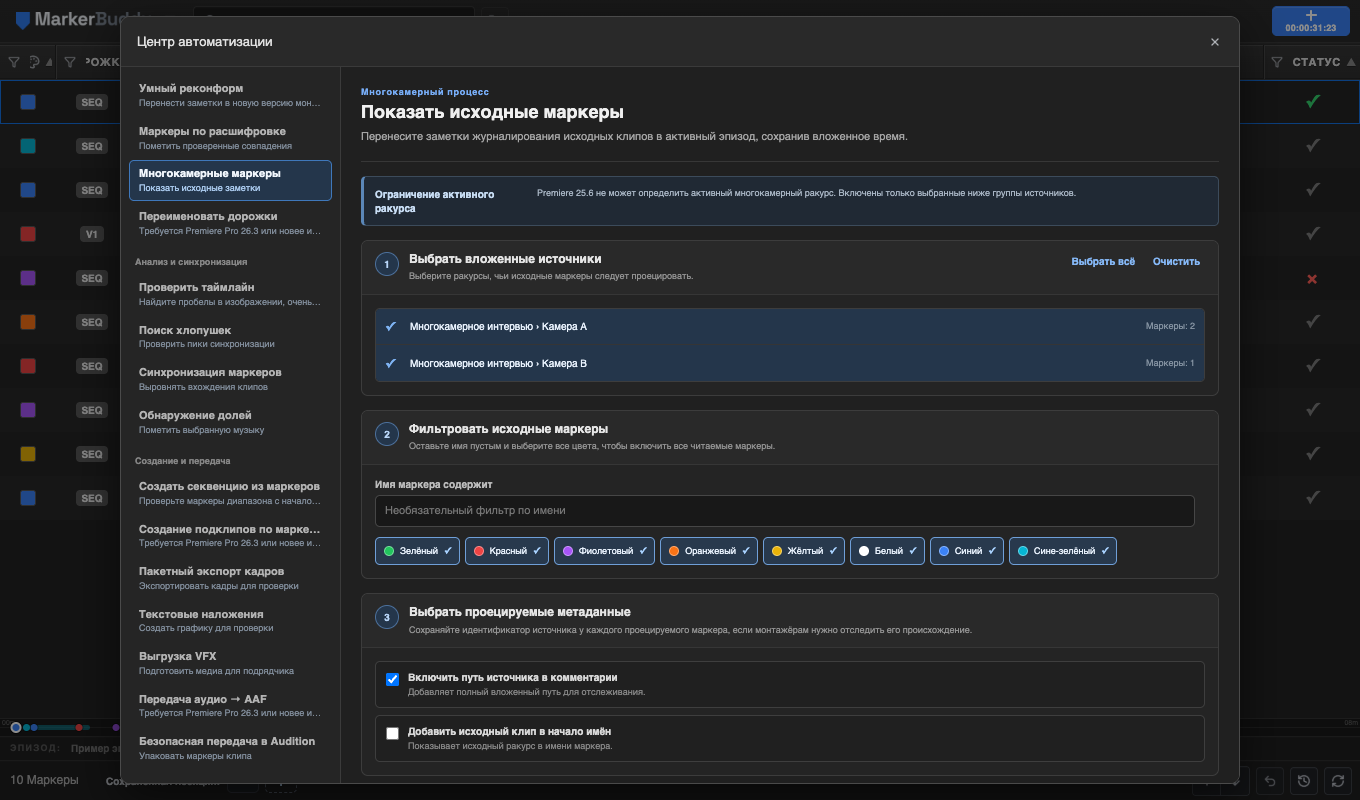The image size is (1360, 800).
Task: Click the Выбрать всё link
Action: (1103, 261)
